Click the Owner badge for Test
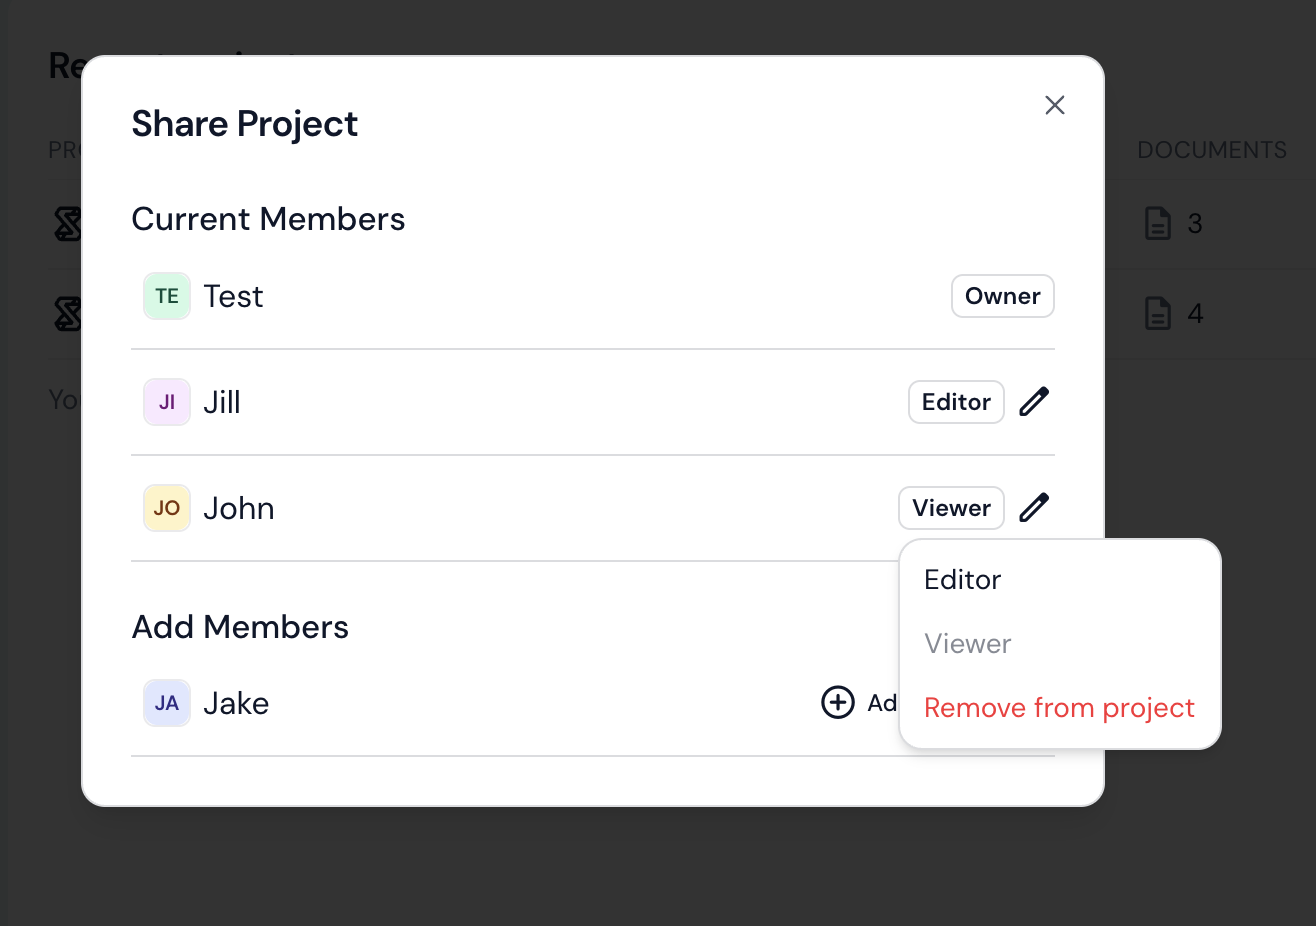Viewport: 1316px width, 926px height. (1002, 296)
